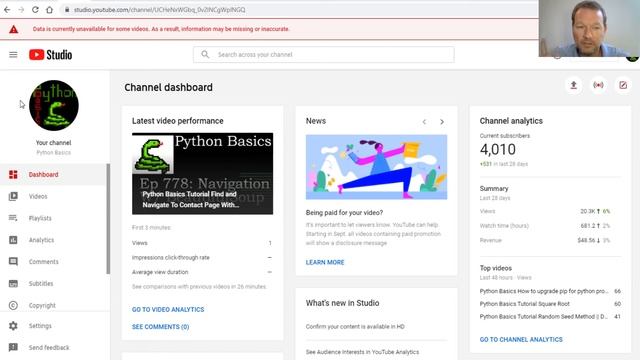The height and width of the screenshot is (360, 640).
Task: Click the data unavailable warning message
Action: click(161, 29)
